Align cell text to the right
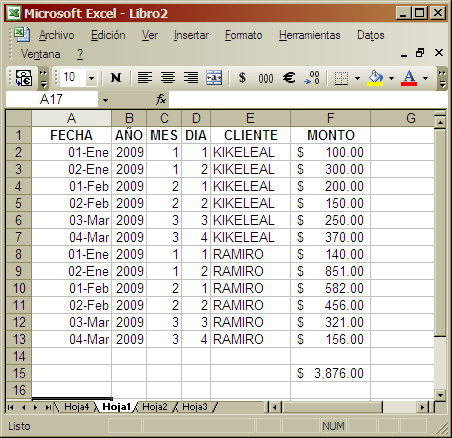This screenshot has width=452, height=438. 191,78
